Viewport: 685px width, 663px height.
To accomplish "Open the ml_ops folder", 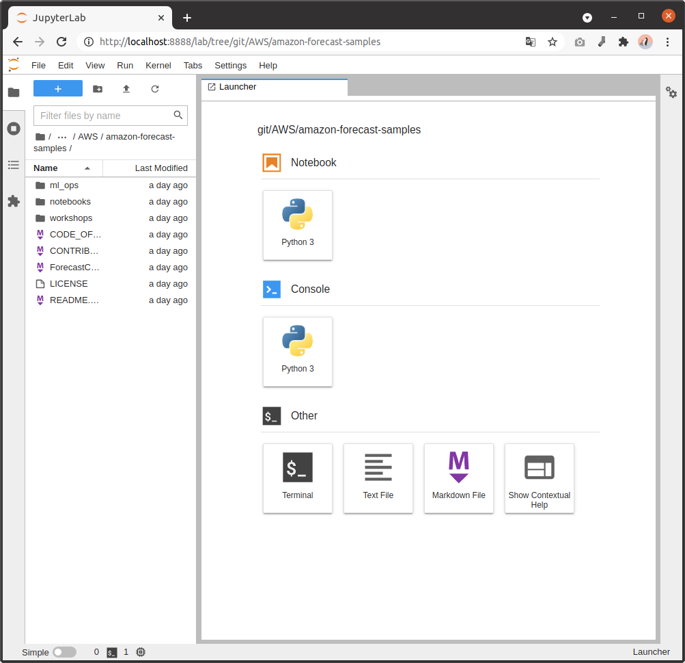I will coord(111,185).
